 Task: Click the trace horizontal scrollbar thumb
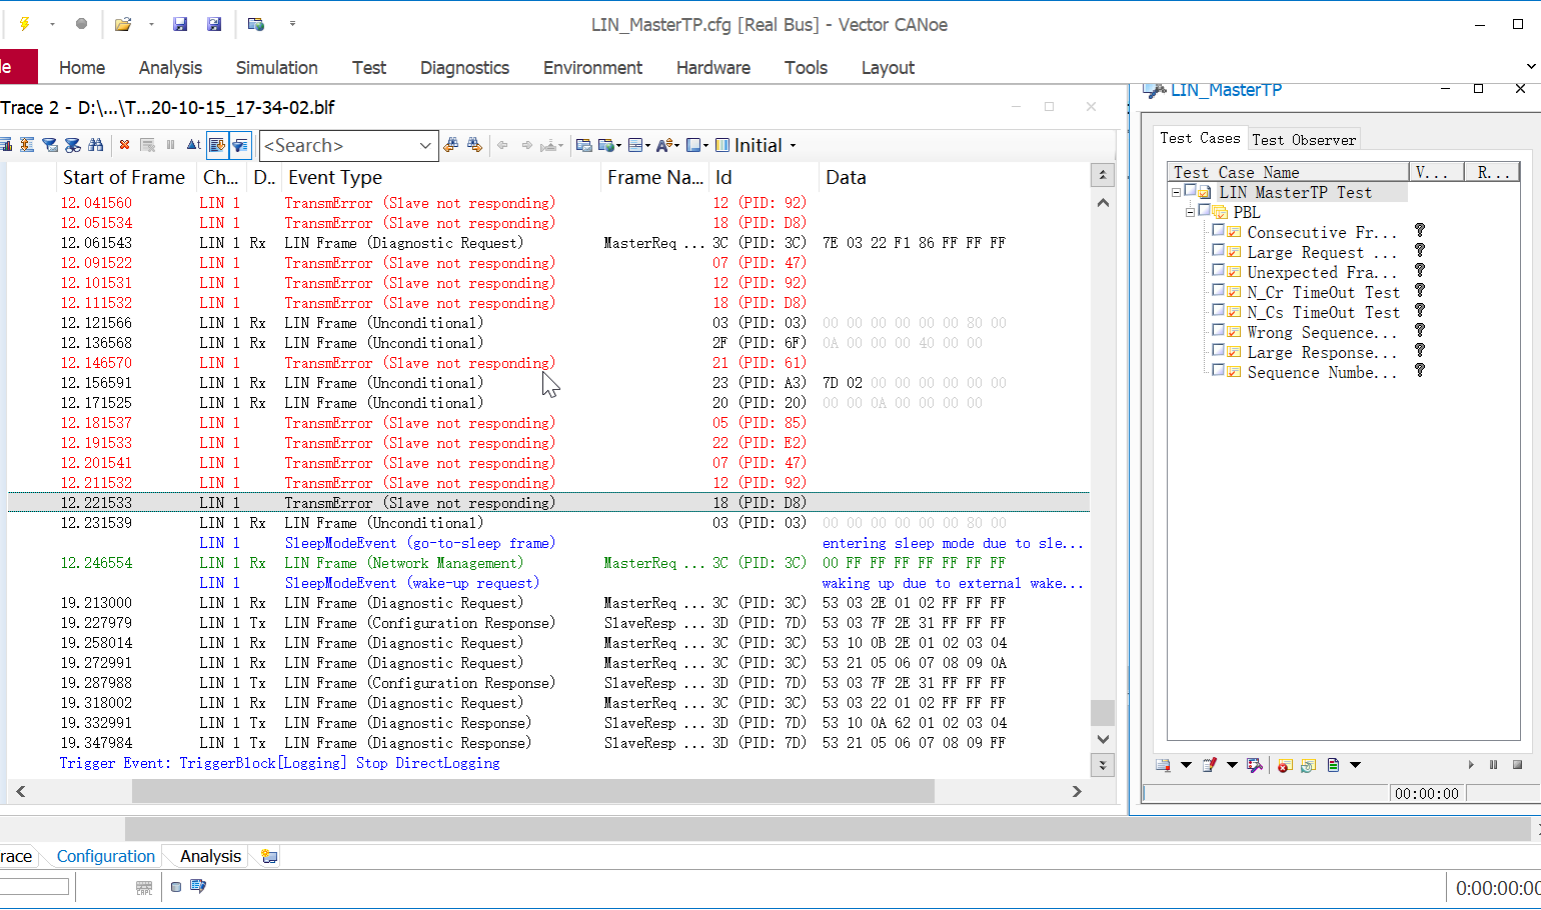click(x=533, y=791)
